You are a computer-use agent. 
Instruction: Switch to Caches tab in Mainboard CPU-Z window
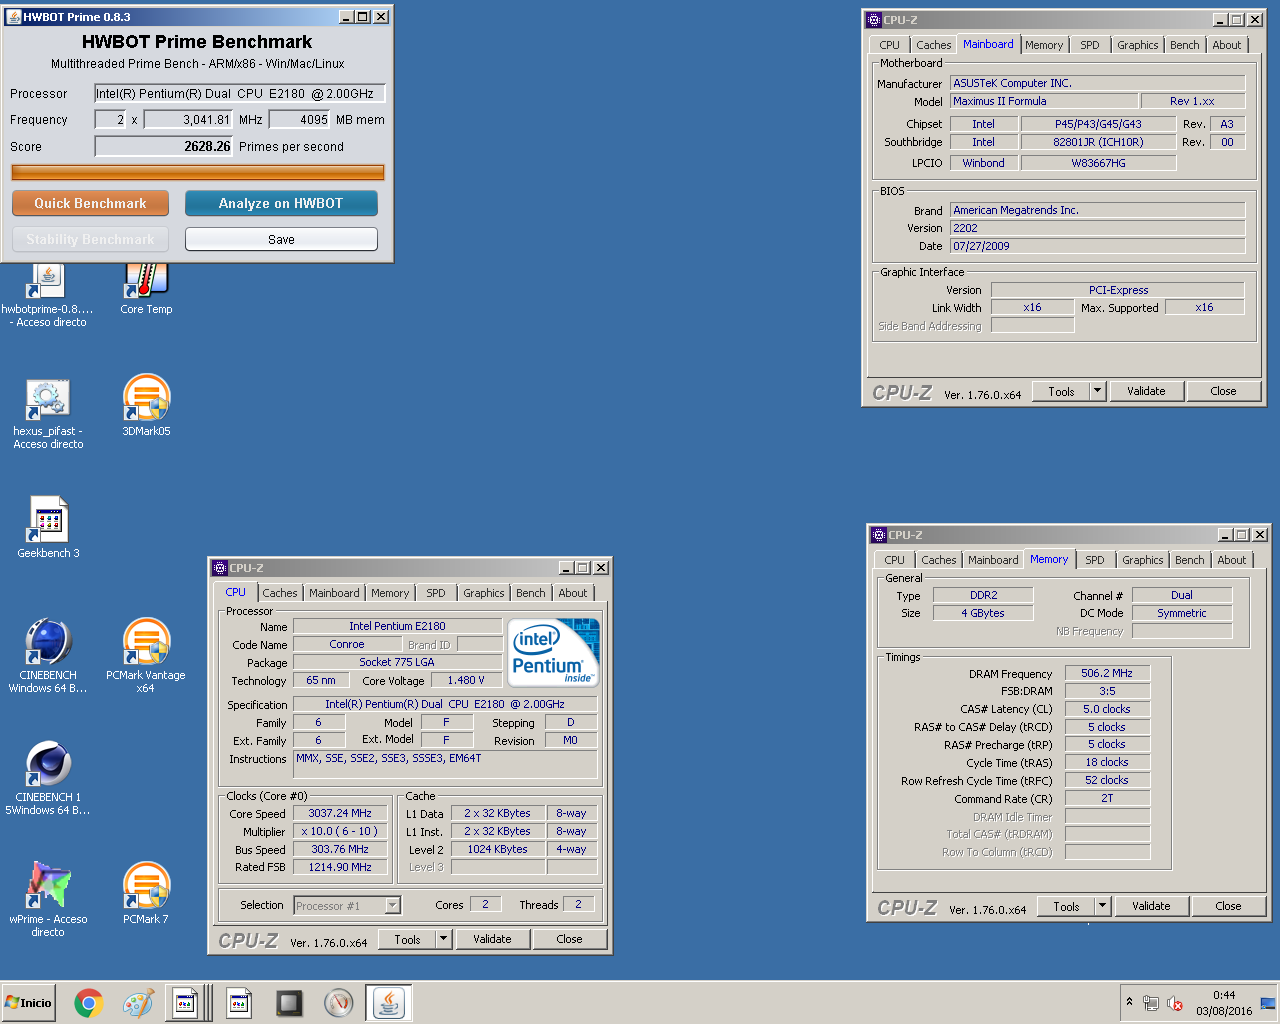pyautogui.click(x=933, y=45)
